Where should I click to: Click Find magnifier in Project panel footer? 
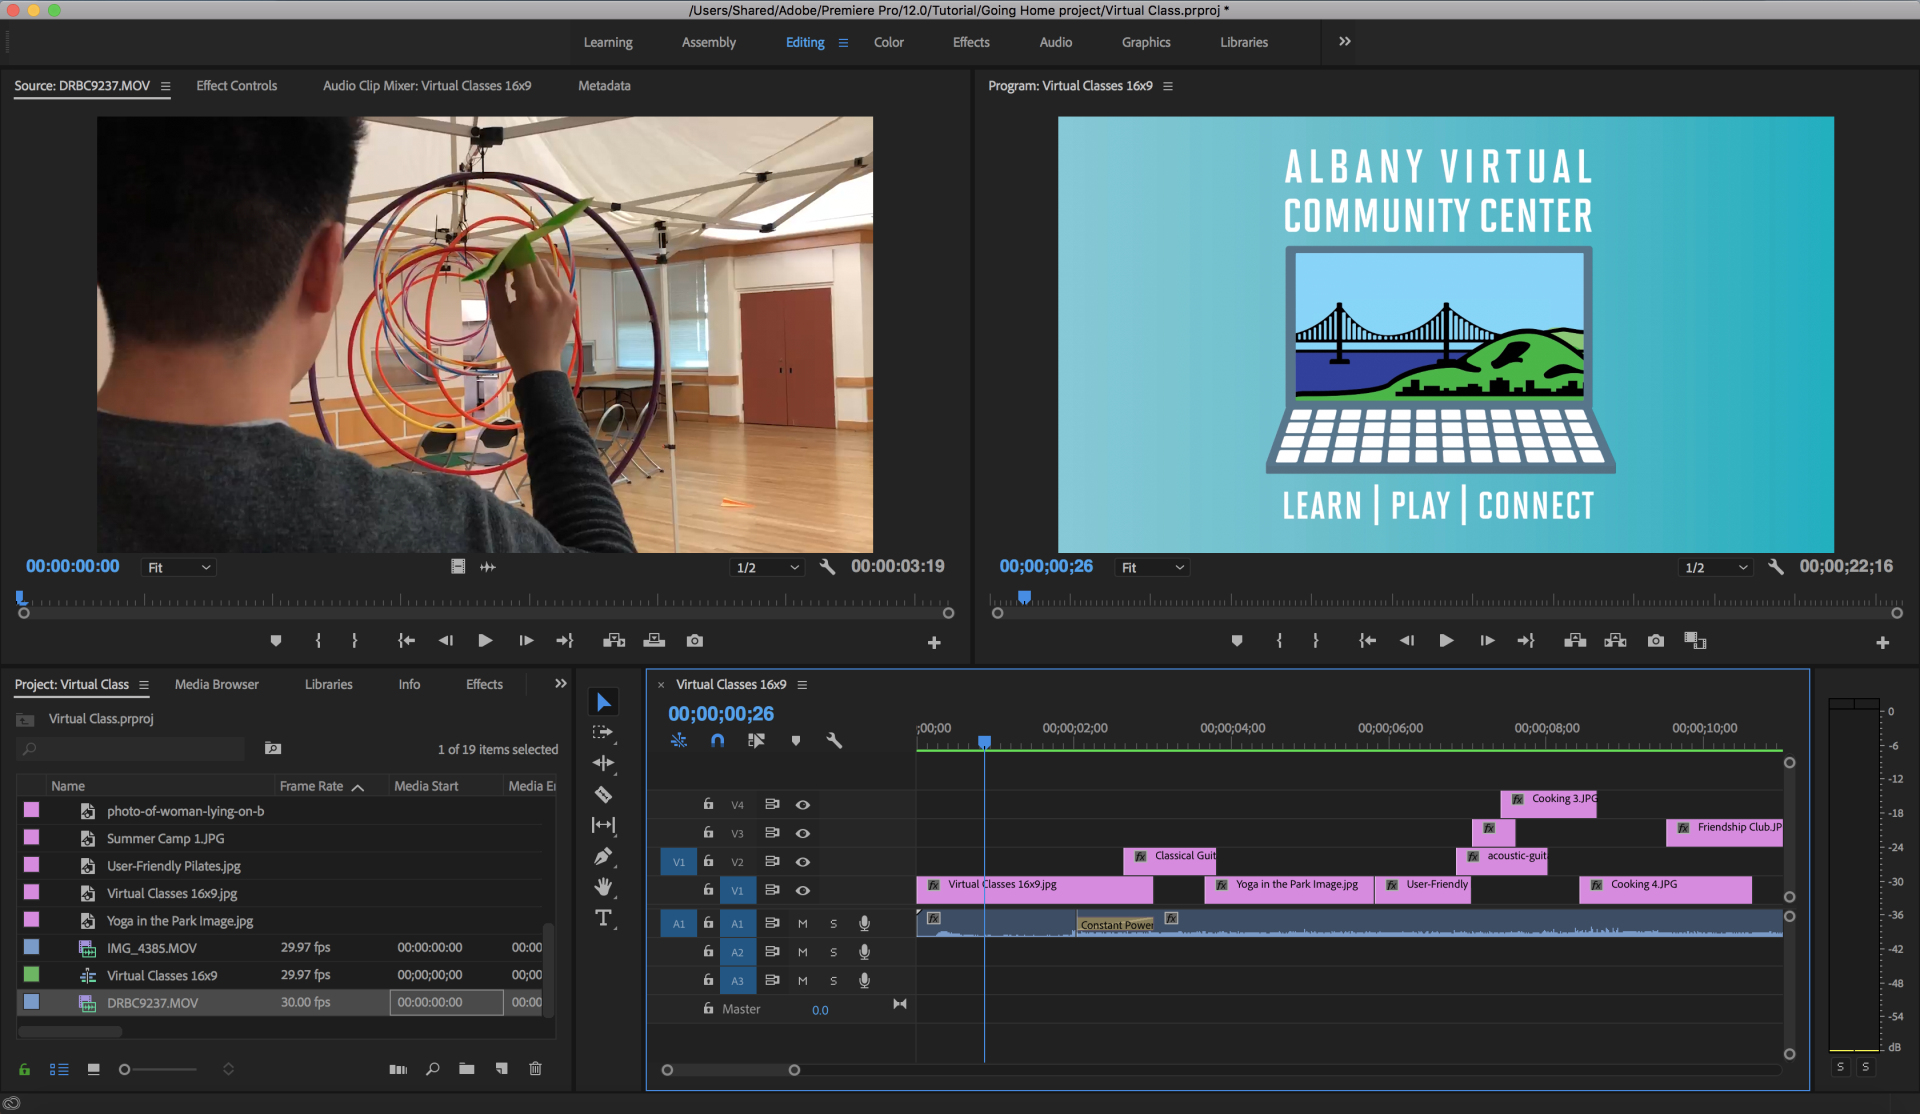(432, 1069)
